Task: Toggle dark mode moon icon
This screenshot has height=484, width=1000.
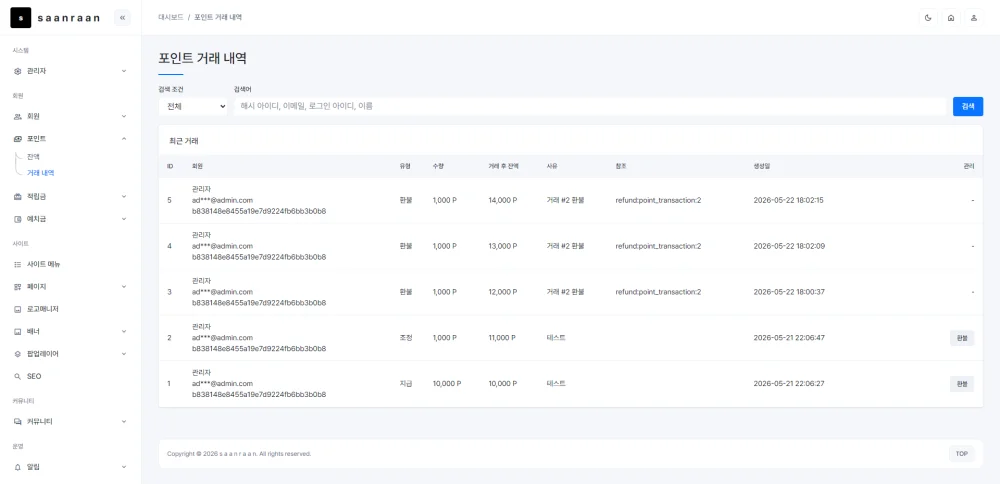Action: pyautogui.click(x=928, y=18)
